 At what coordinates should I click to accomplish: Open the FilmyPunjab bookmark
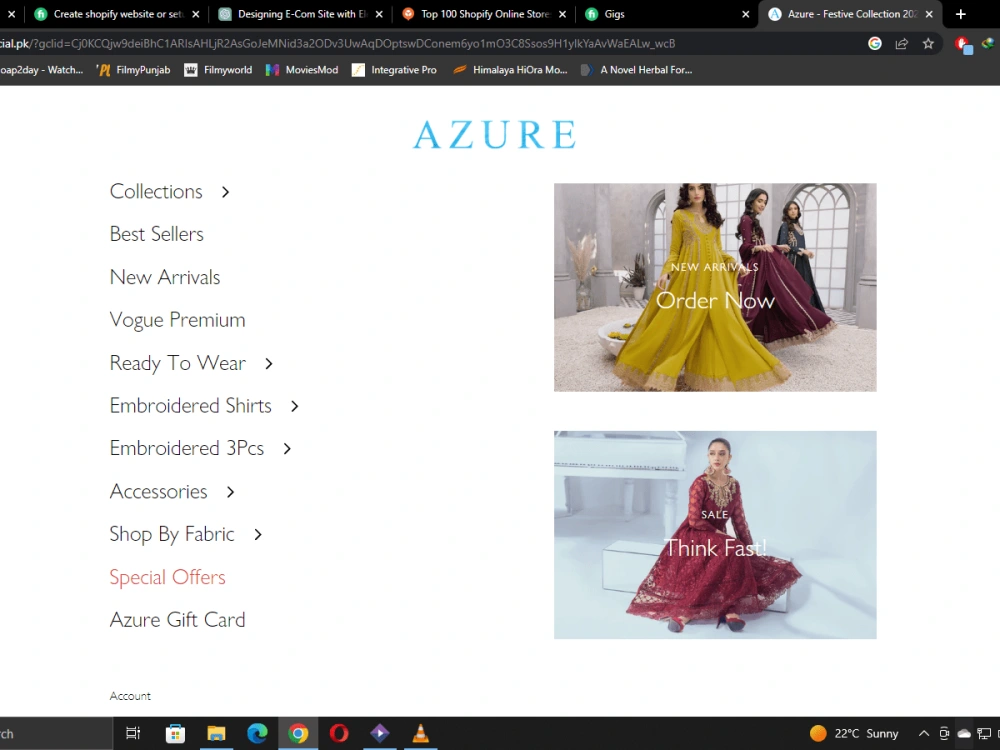pyautogui.click(x=134, y=70)
